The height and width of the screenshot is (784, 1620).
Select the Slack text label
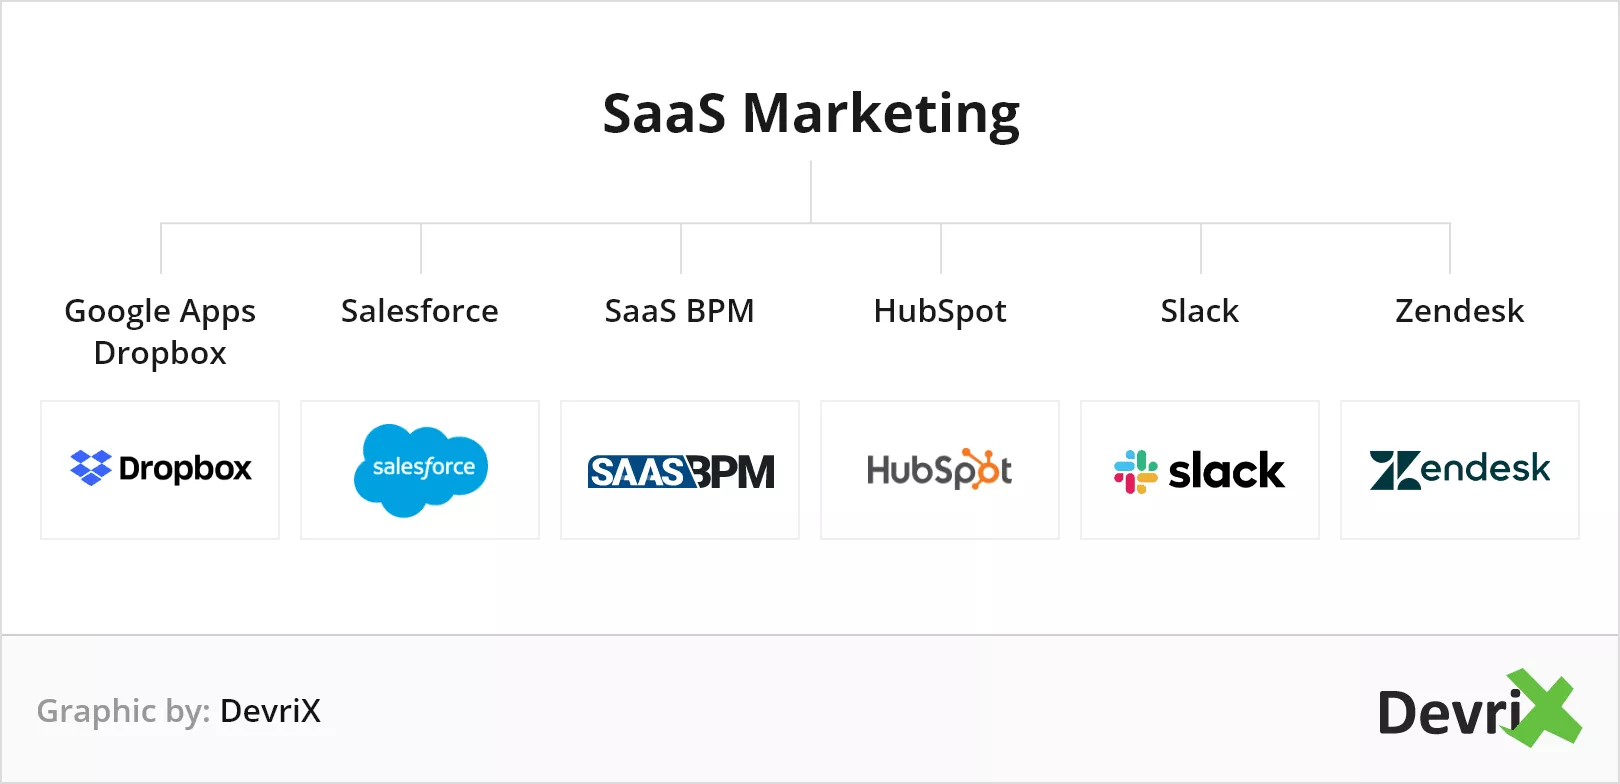pos(1200,311)
